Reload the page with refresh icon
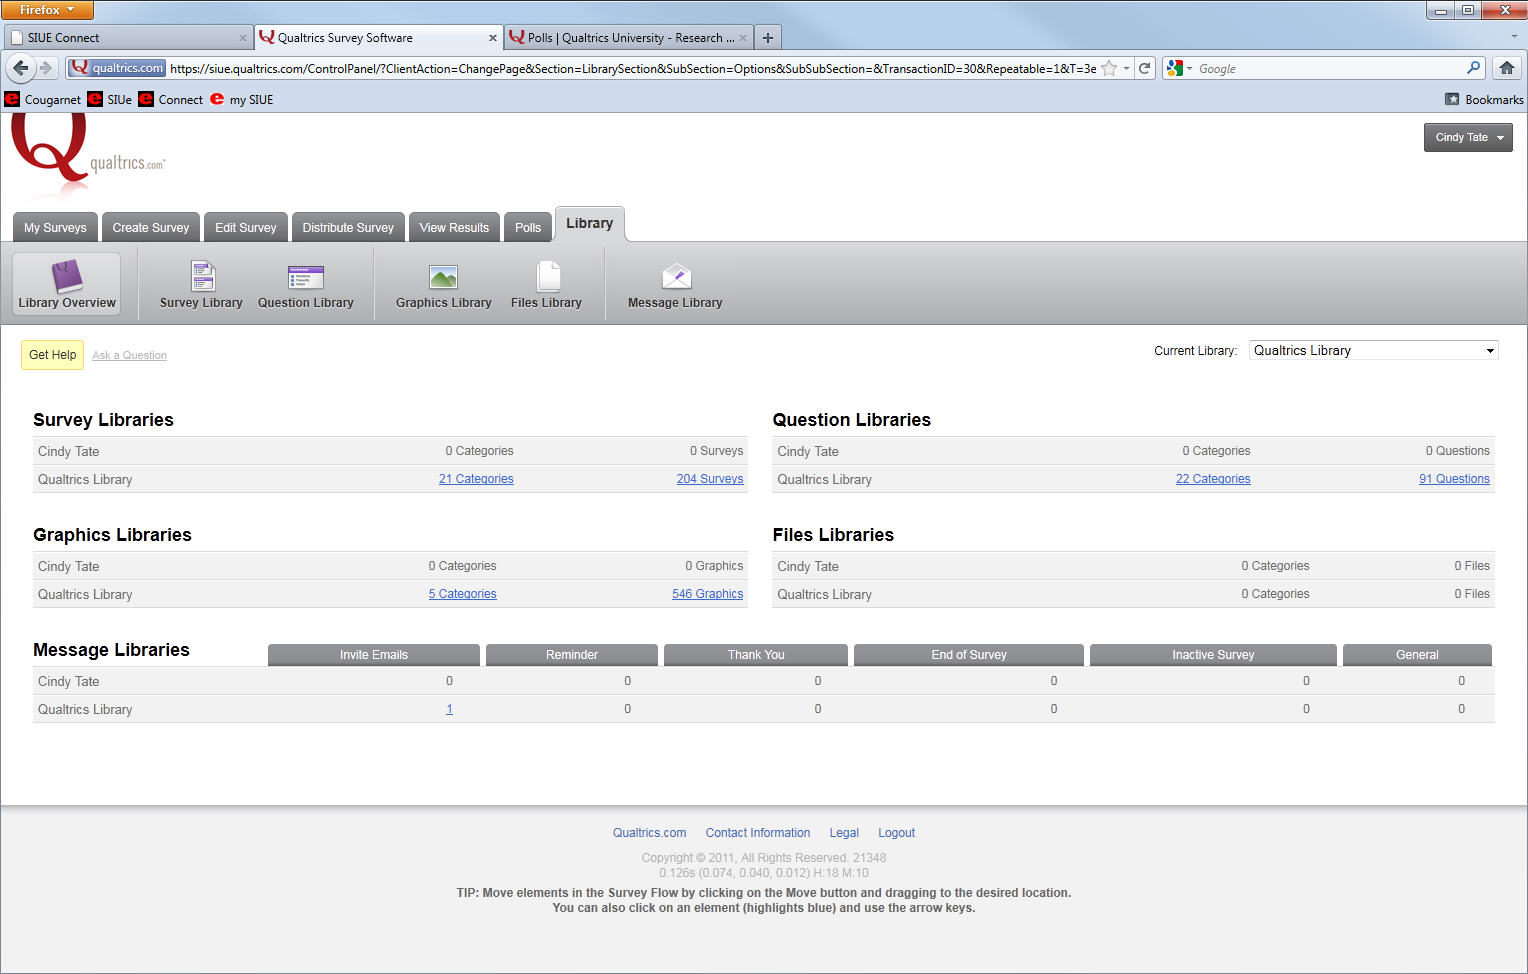Viewport: 1528px width, 974px height. tap(1145, 68)
